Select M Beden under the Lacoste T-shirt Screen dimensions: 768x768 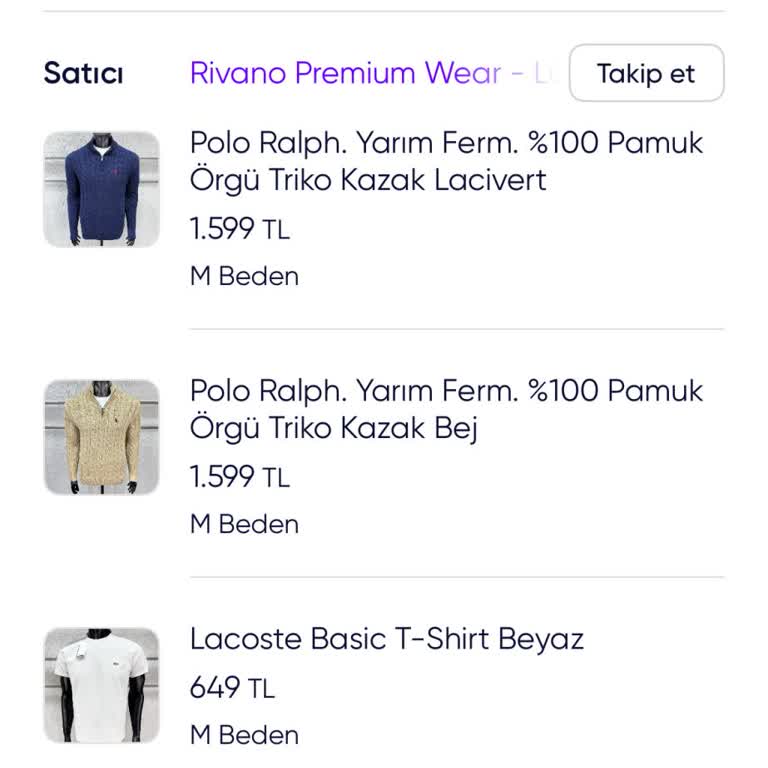click(244, 735)
